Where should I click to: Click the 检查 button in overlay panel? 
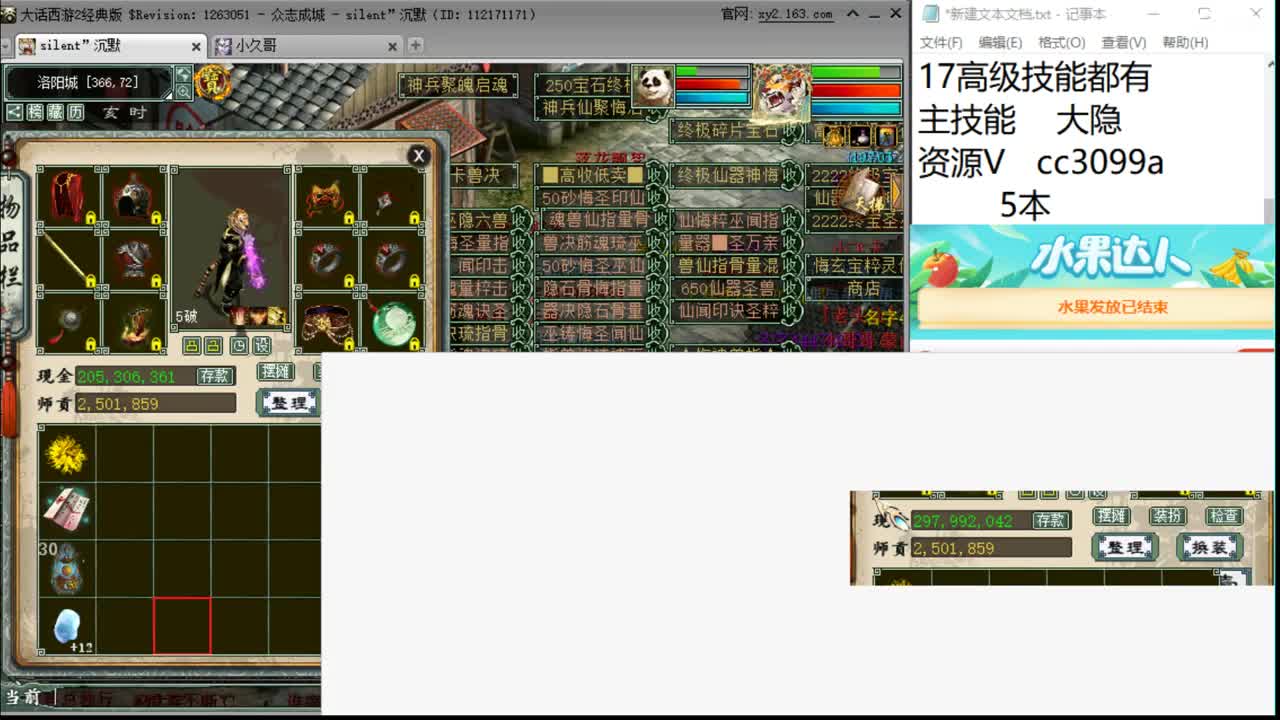1224,516
